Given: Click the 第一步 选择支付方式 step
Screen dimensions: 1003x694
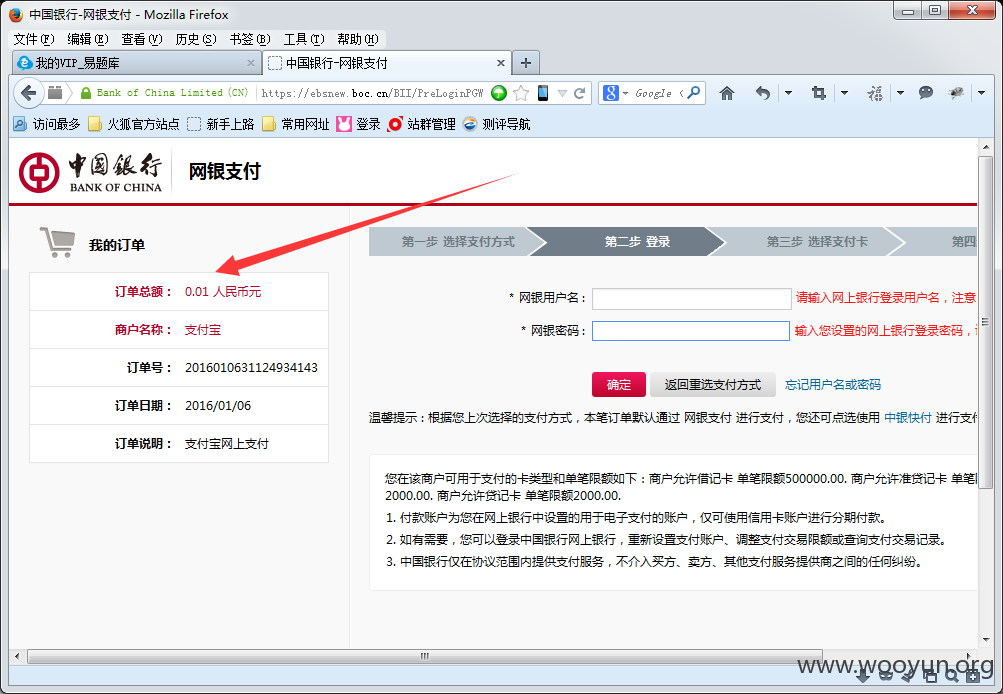Looking at the screenshot, I should pos(457,242).
